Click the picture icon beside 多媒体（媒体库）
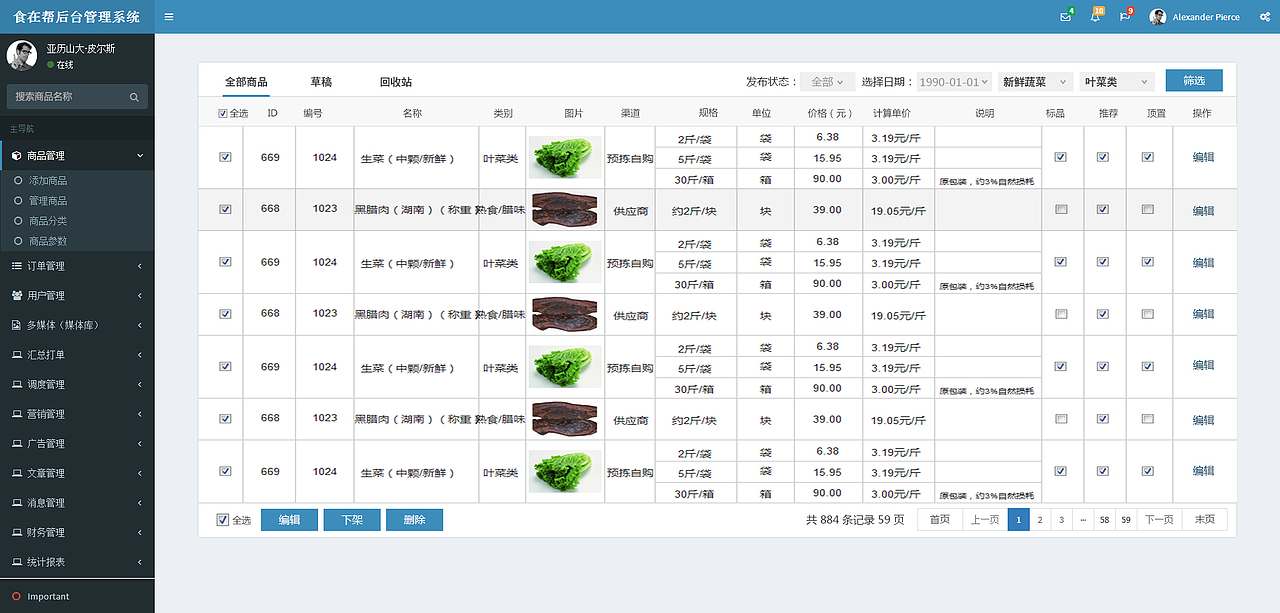The height and width of the screenshot is (613, 1280). coord(17,325)
